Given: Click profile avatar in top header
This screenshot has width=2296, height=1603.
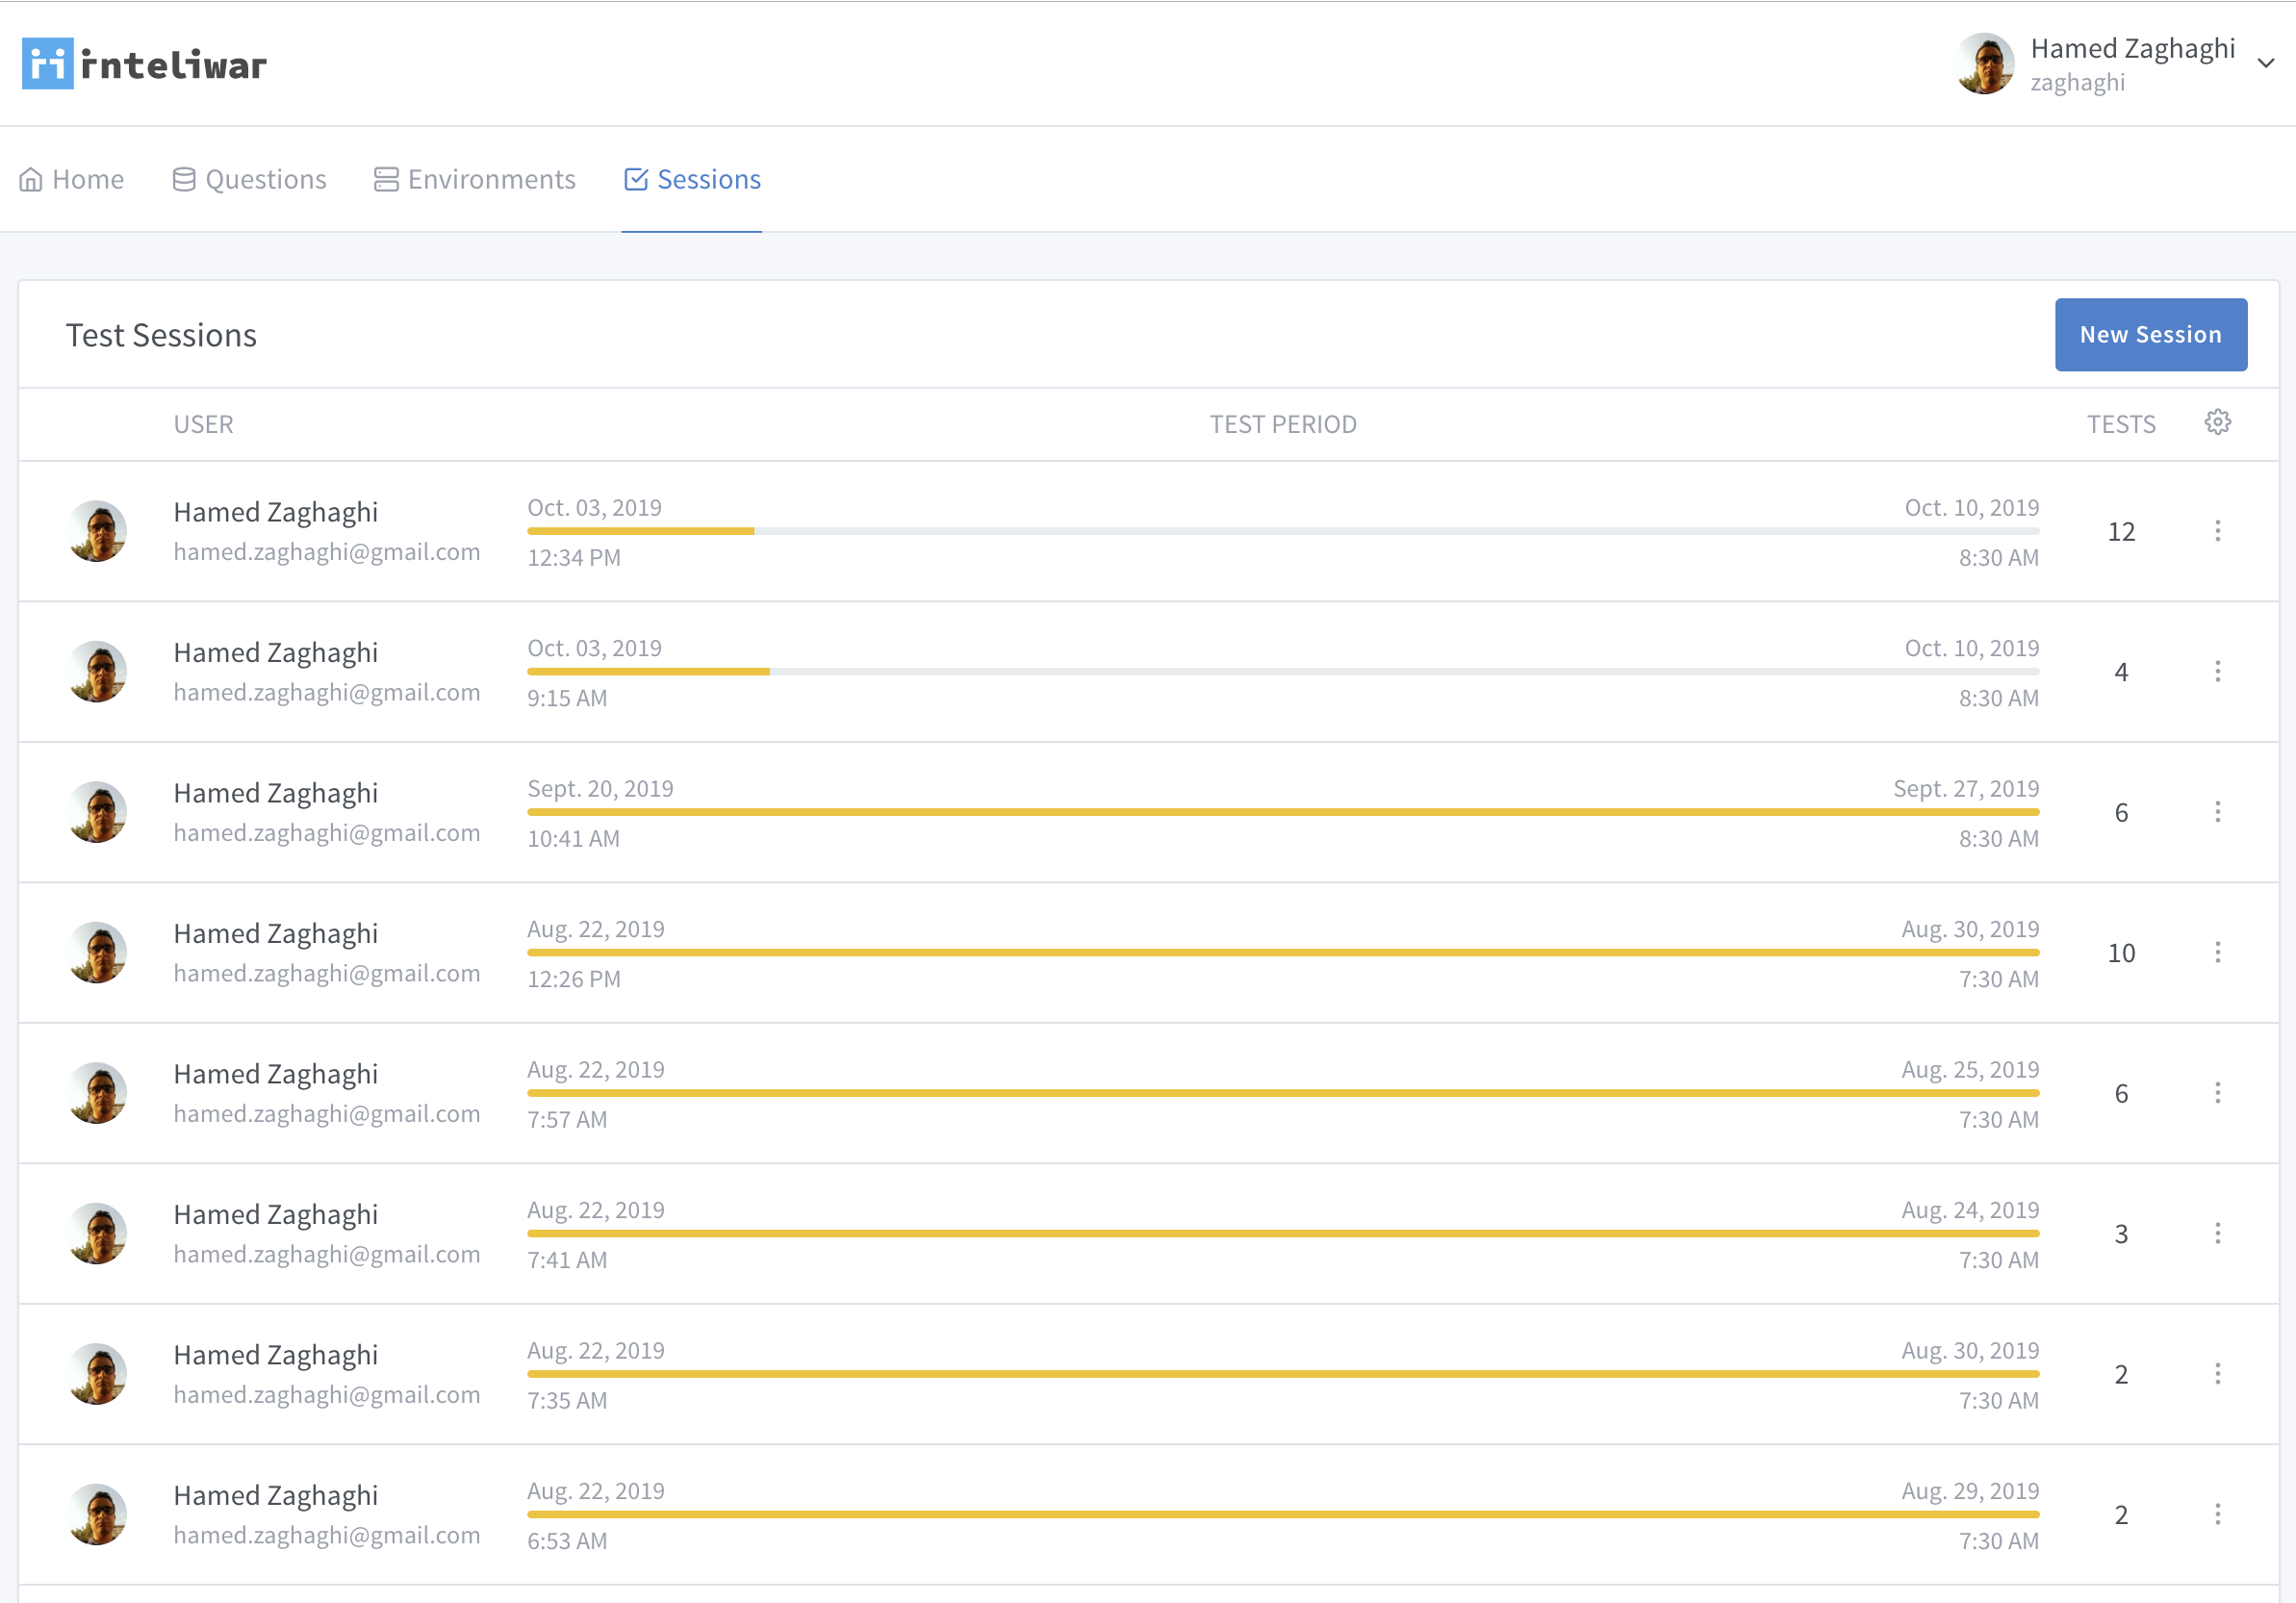Looking at the screenshot, I should click(x=1984, y=63).
